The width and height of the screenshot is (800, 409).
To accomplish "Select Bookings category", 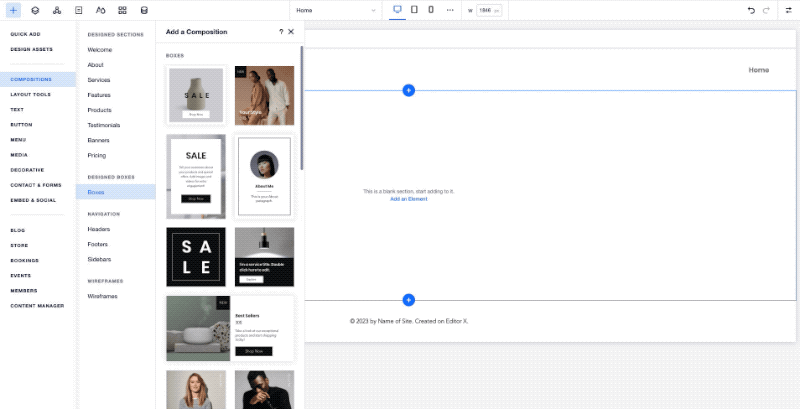I will point(24,261).
